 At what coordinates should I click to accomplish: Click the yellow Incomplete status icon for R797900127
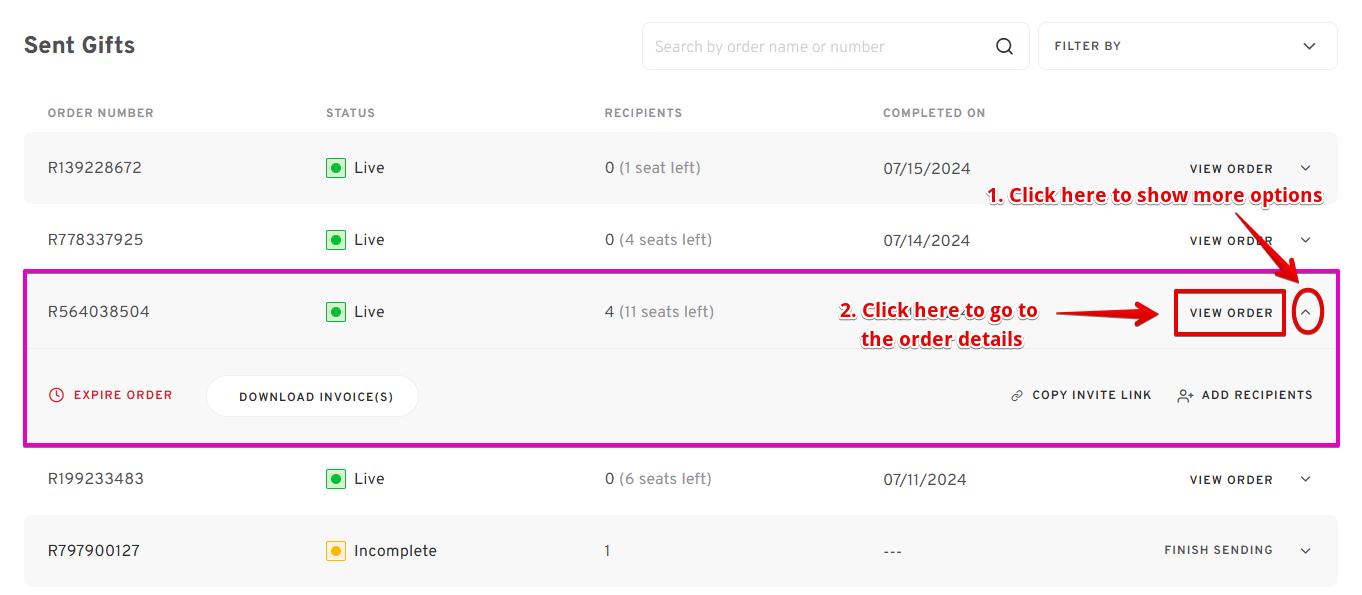[x=336, y=551]
